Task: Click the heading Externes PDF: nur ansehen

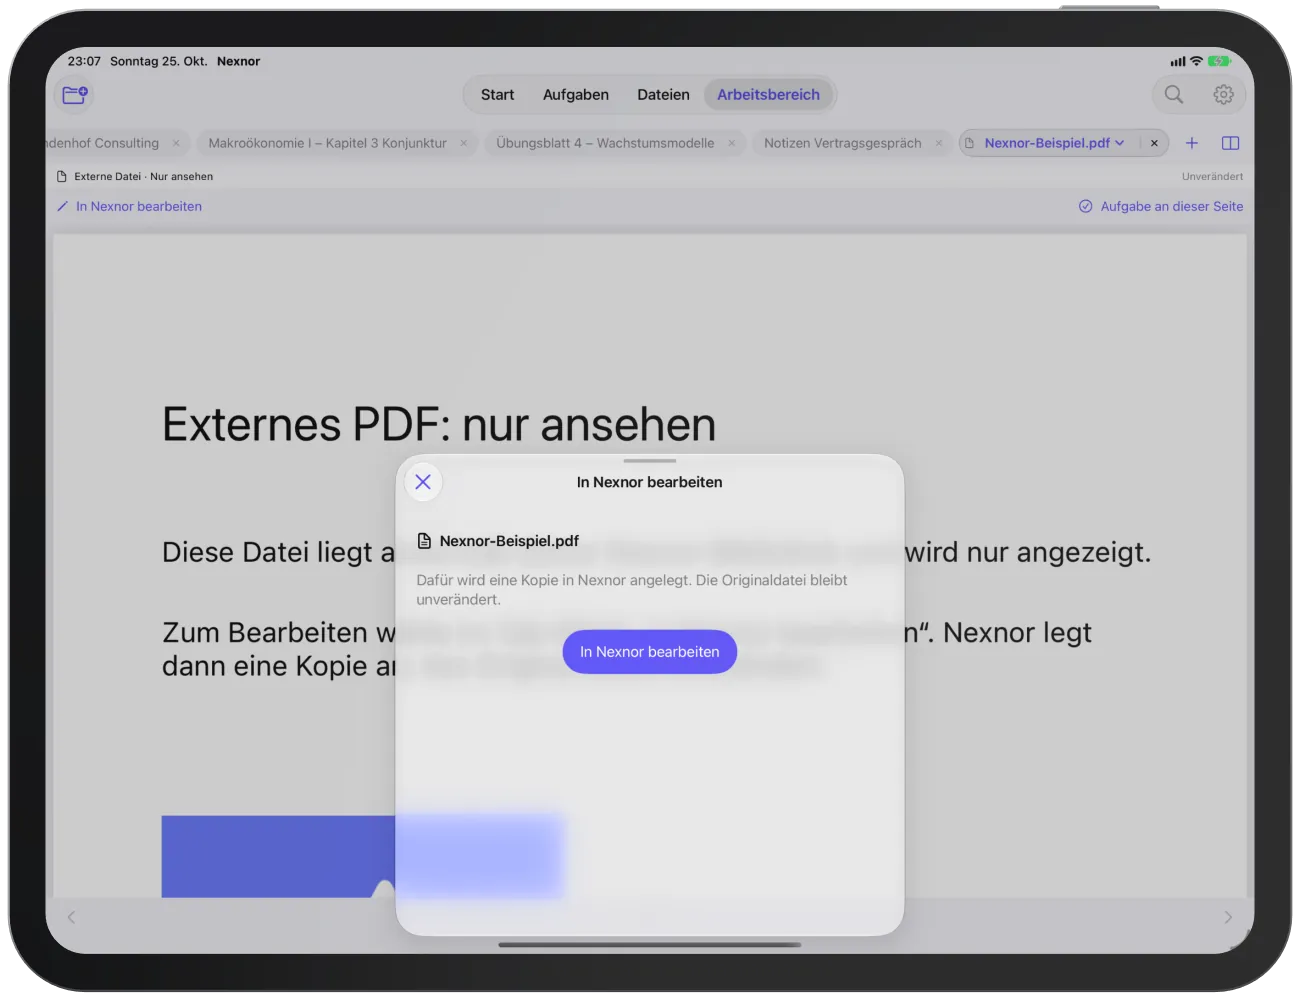Action: [439, 424]
